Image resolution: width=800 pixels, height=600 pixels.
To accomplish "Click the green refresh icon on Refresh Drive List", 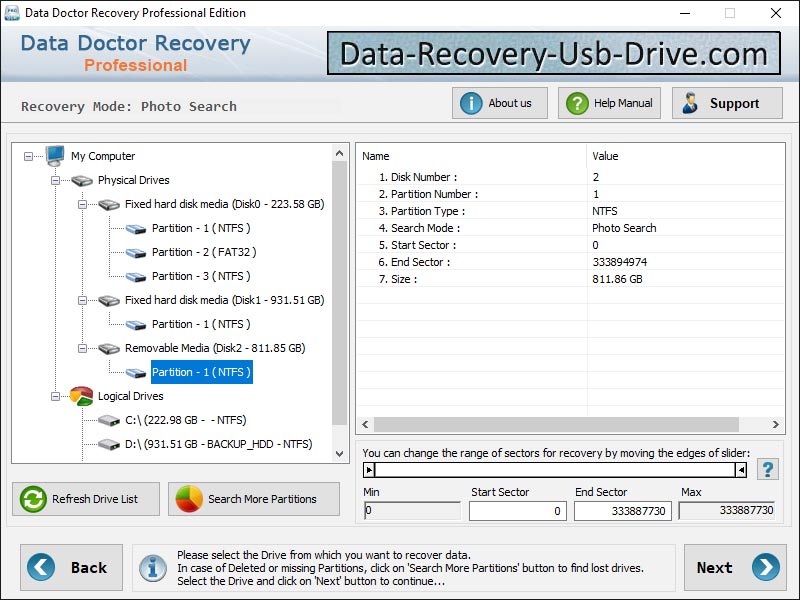I will tap(31, 499).
